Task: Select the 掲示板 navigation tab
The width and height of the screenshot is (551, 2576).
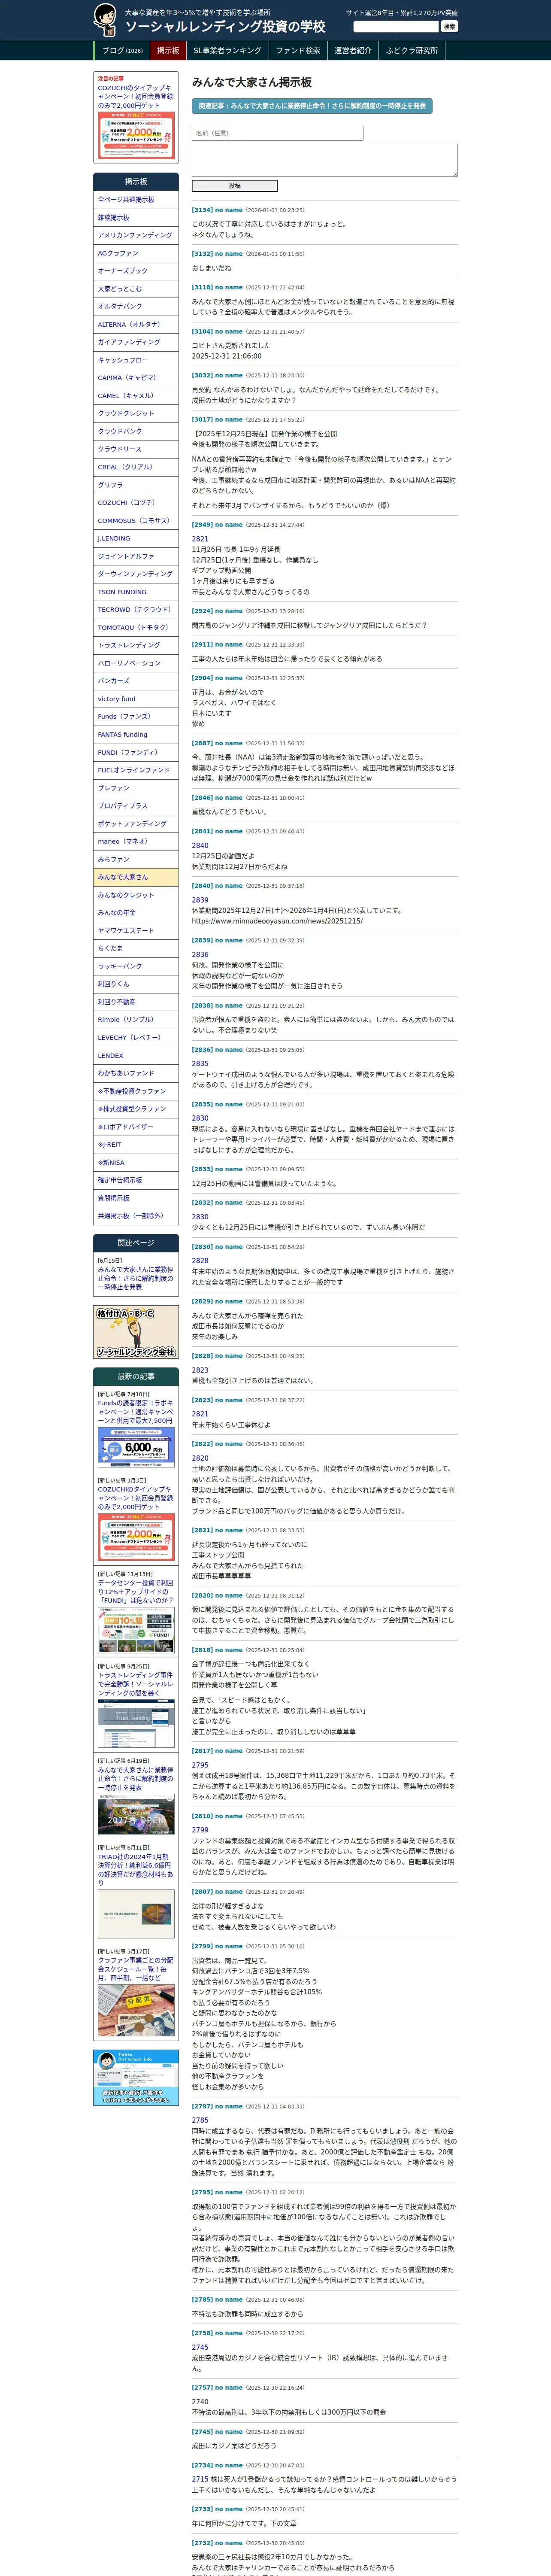Action: 168,51
